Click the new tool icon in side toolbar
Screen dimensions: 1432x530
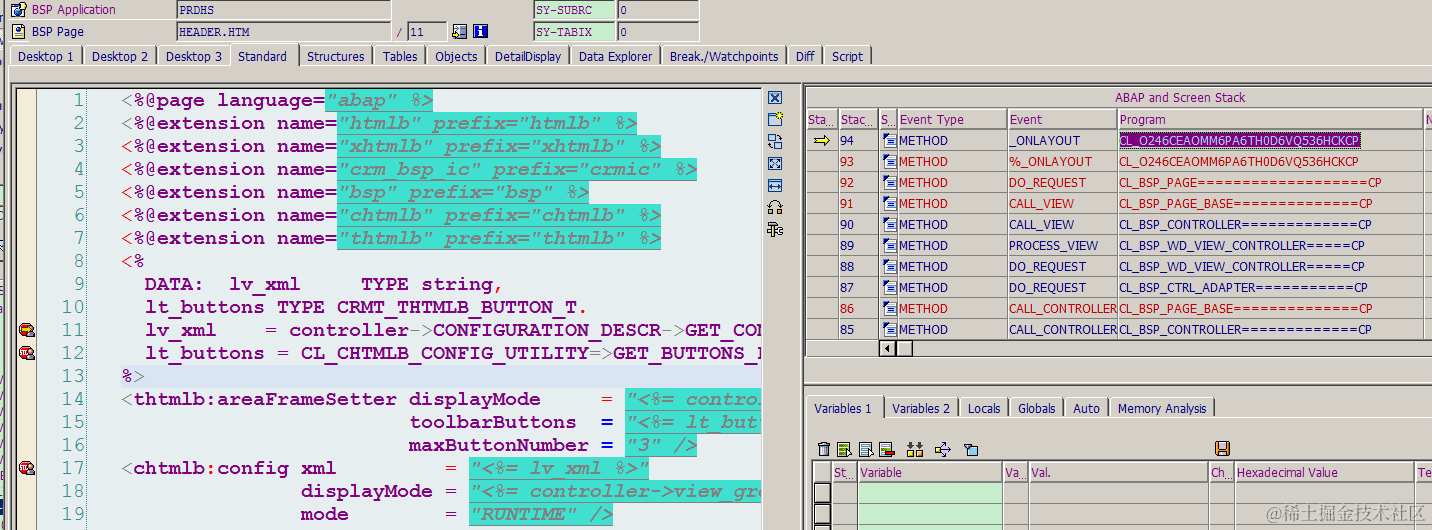pyautogui.click(x=775, y=120)
